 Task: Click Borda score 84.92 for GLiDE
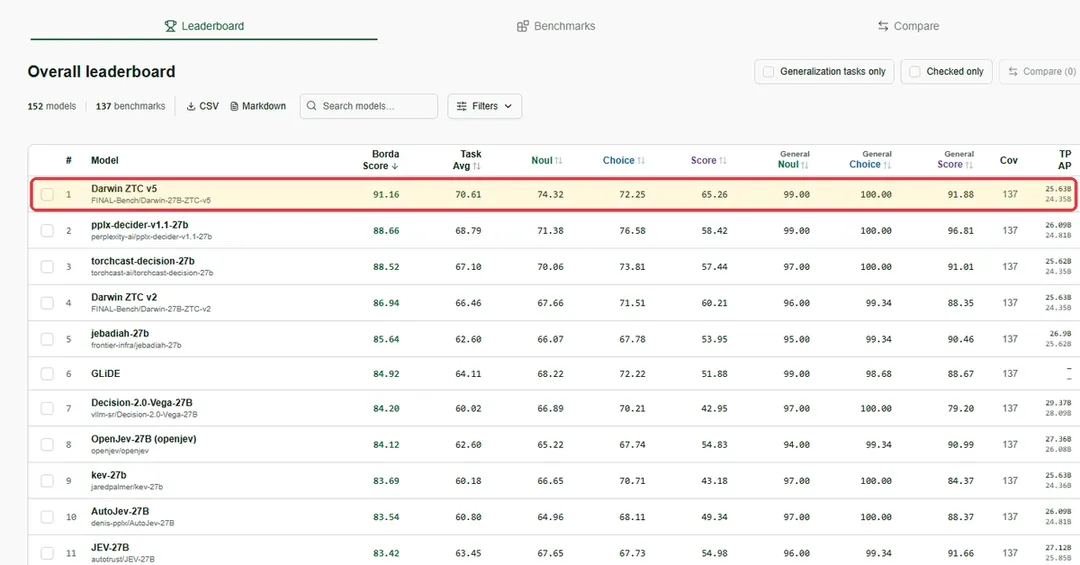(x=386, y=373)
